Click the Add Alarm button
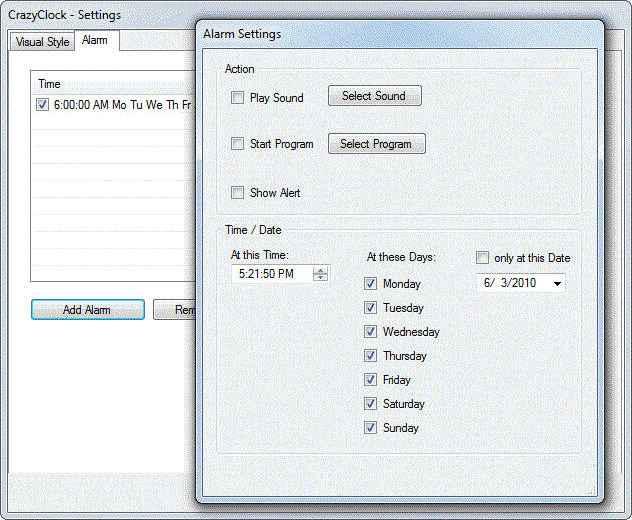 [x=87, y=310]
